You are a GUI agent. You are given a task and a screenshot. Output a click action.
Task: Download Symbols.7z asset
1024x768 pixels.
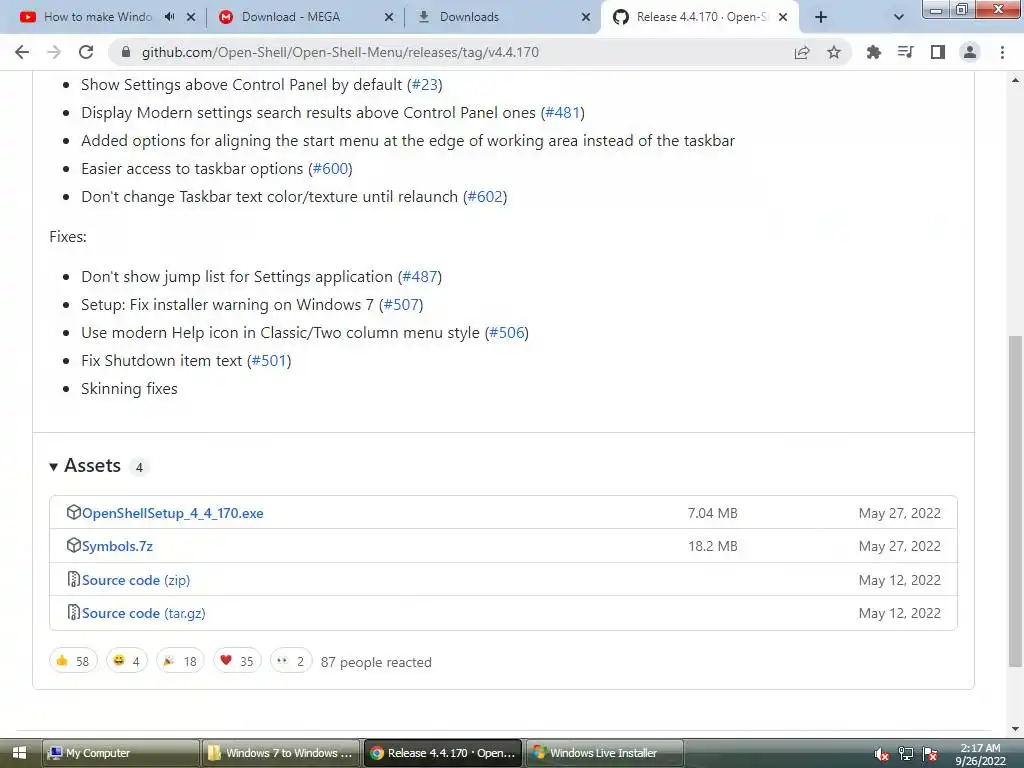tap(117, 547)
